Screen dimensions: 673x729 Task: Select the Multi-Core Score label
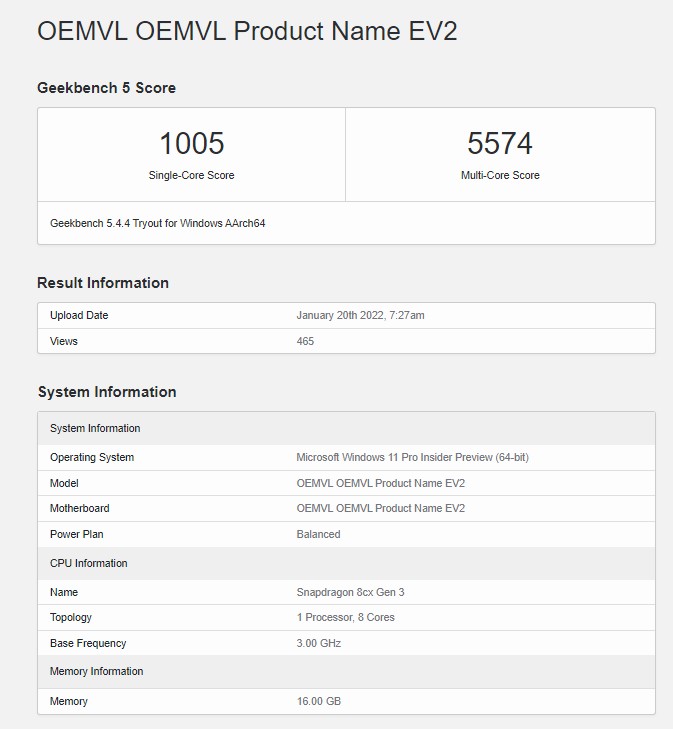[500, 175]
